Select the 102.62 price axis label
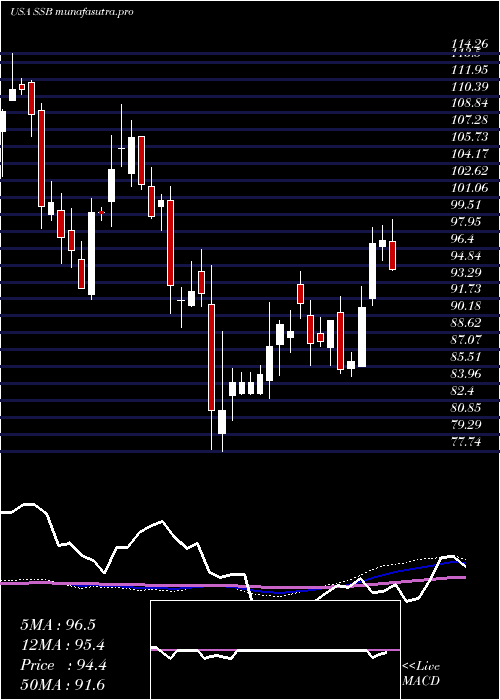Viewport: 500px width, 700px height. (x=472, y=171)
